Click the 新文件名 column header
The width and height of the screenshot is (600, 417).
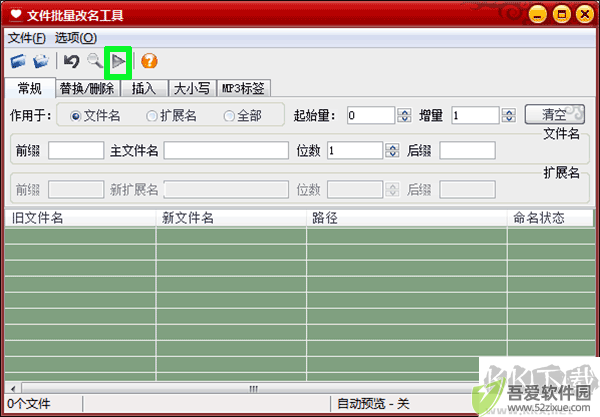click(231, 218)
